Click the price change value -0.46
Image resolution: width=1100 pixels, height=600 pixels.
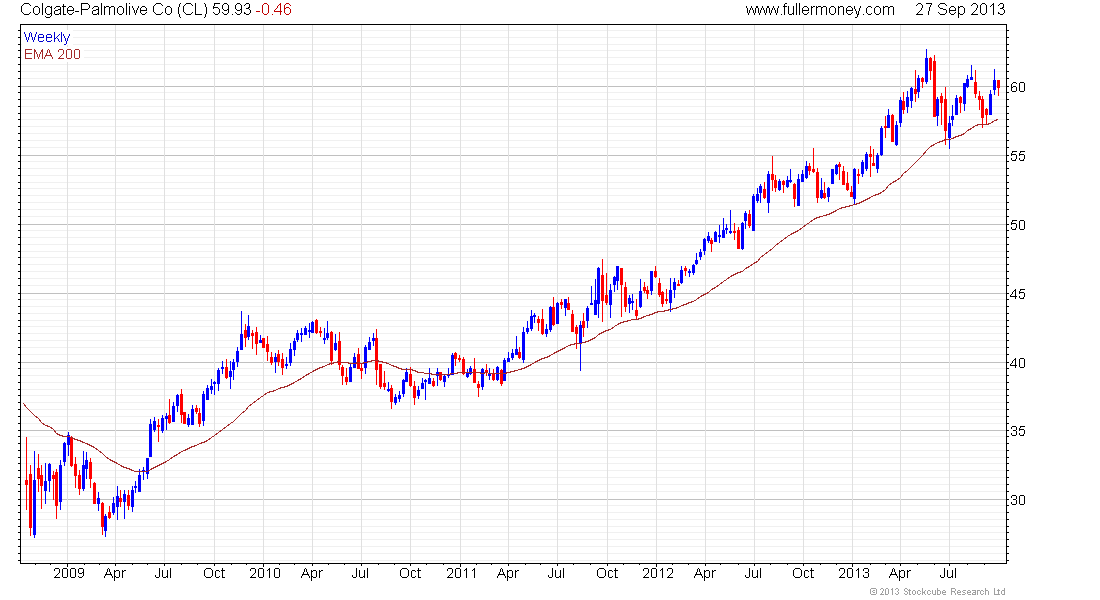(274, 10)
